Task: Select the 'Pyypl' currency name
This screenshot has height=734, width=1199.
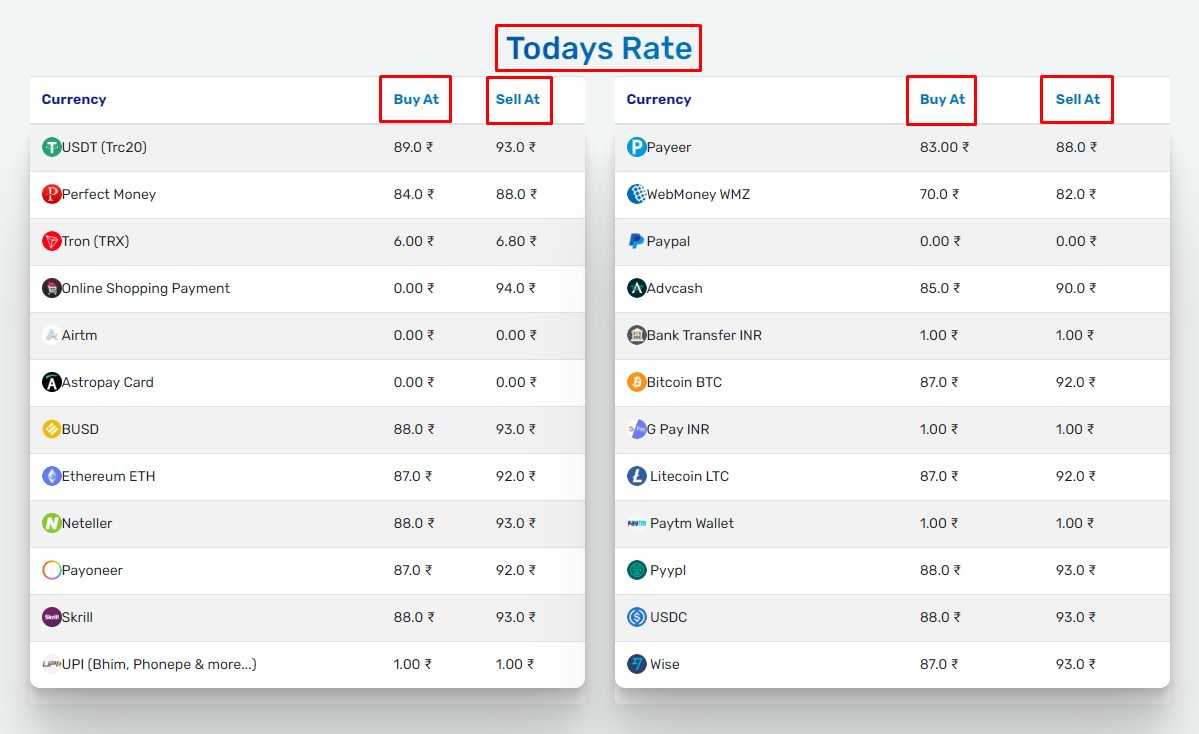Action: pos(668,570)
